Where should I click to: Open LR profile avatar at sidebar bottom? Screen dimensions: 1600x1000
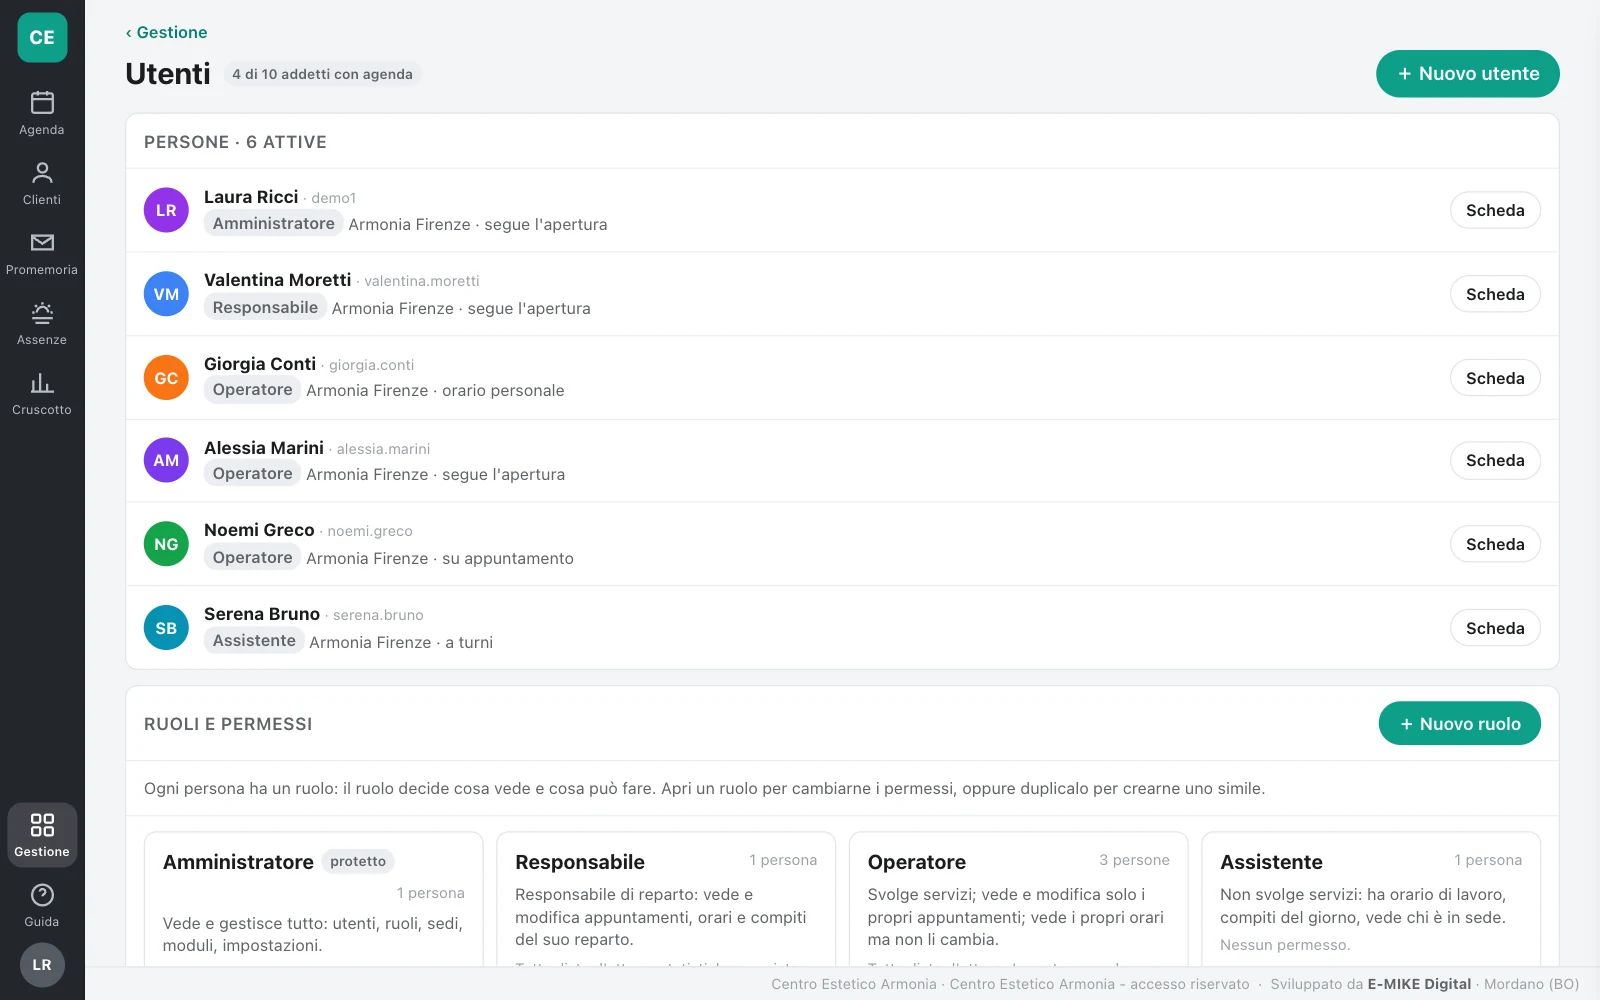click(x=42, y=965)
